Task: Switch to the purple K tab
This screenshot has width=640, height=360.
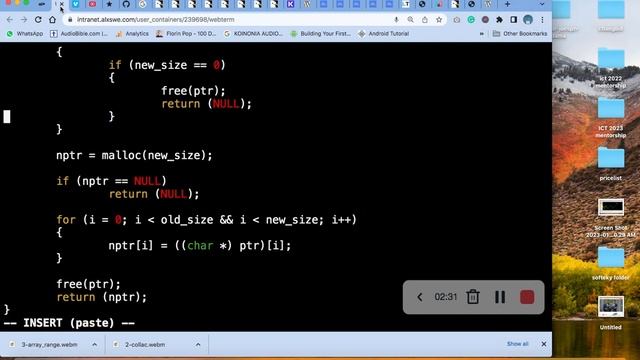Action: (x=290, y=4)
